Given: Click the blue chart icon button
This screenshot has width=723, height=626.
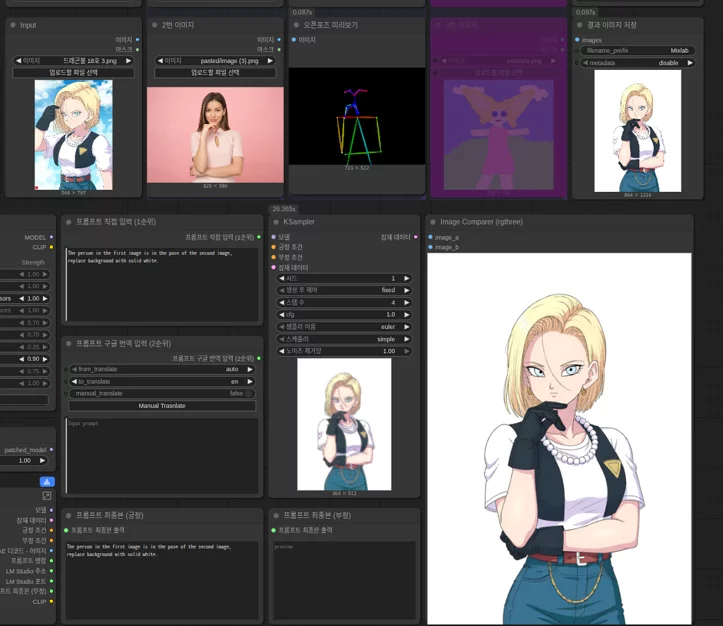Looking at the screenshot, I should 47,482.
